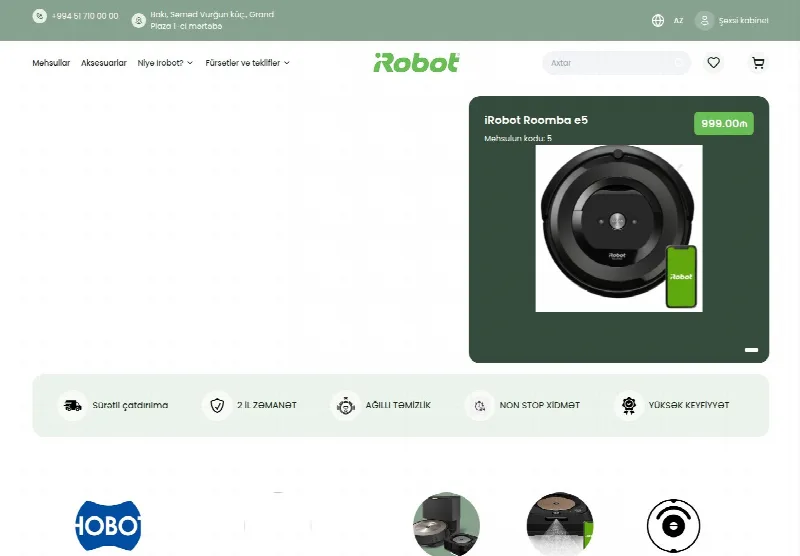The width and height of the screenshot is (800, 556).
Task: Open the Aksesuarlar menu item
Action: (x=104, y=63)
